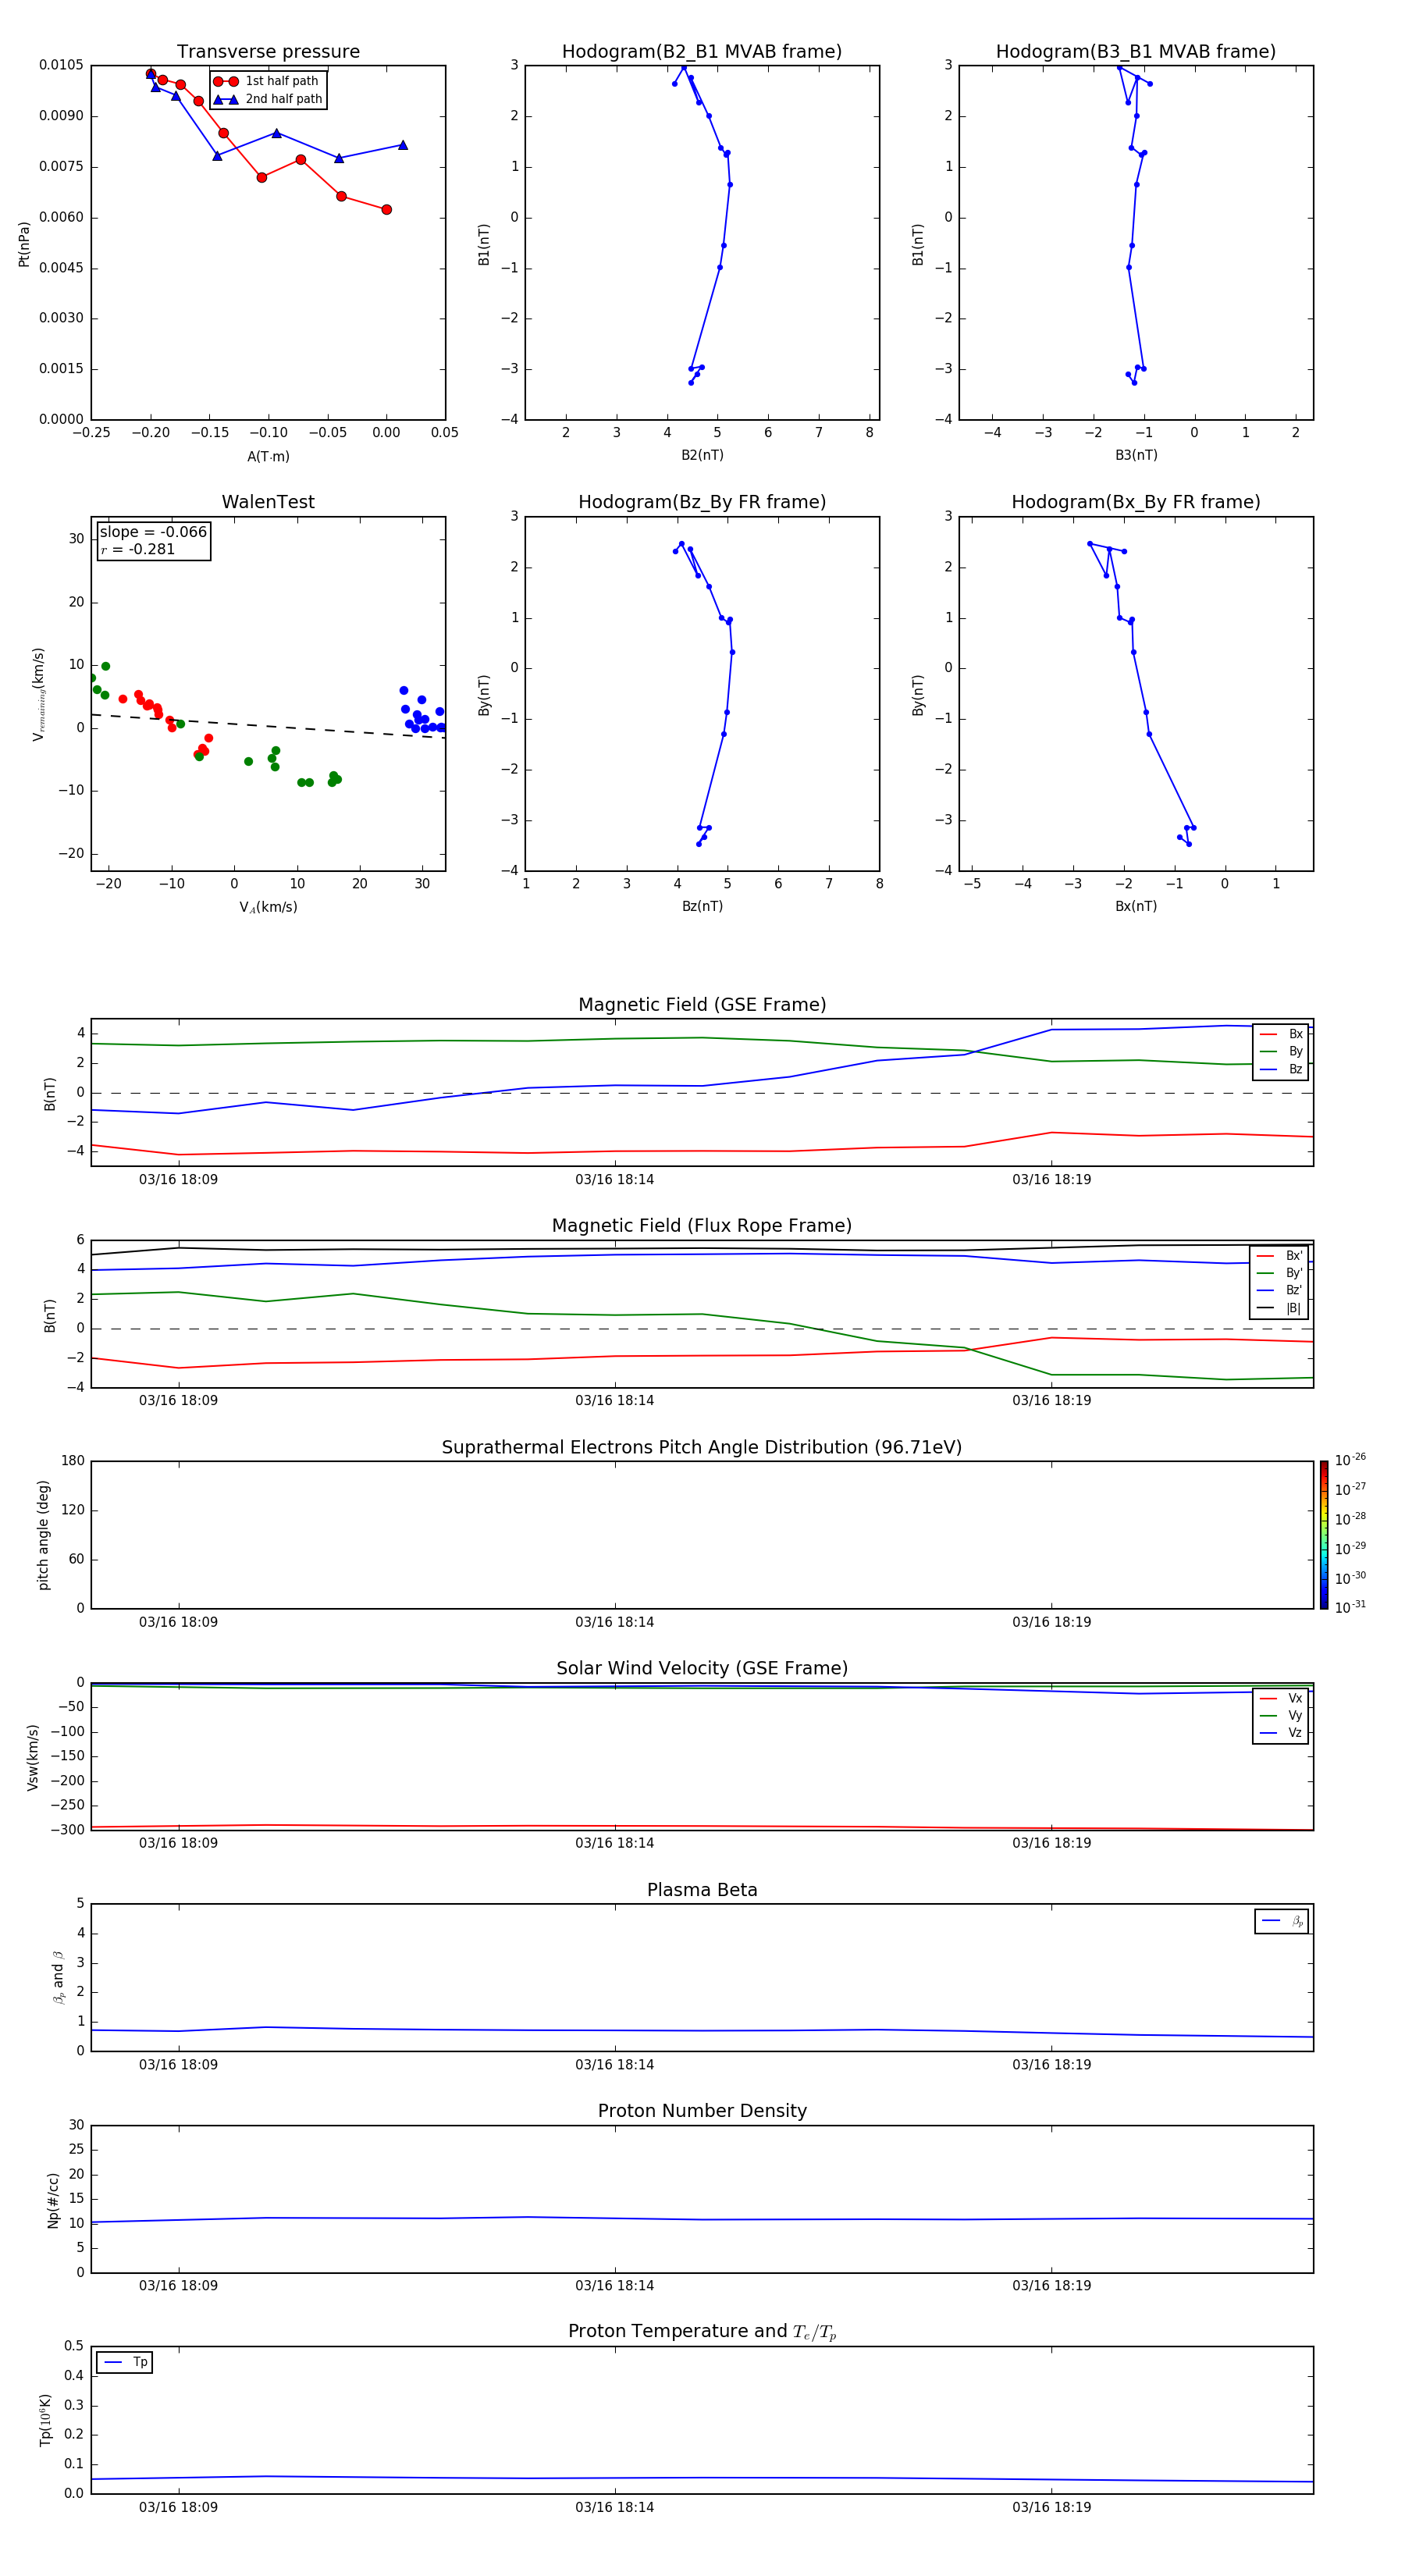Select the "1st half path" legend entry
Screen dimensions: 1405x2576
pos(267,81)
